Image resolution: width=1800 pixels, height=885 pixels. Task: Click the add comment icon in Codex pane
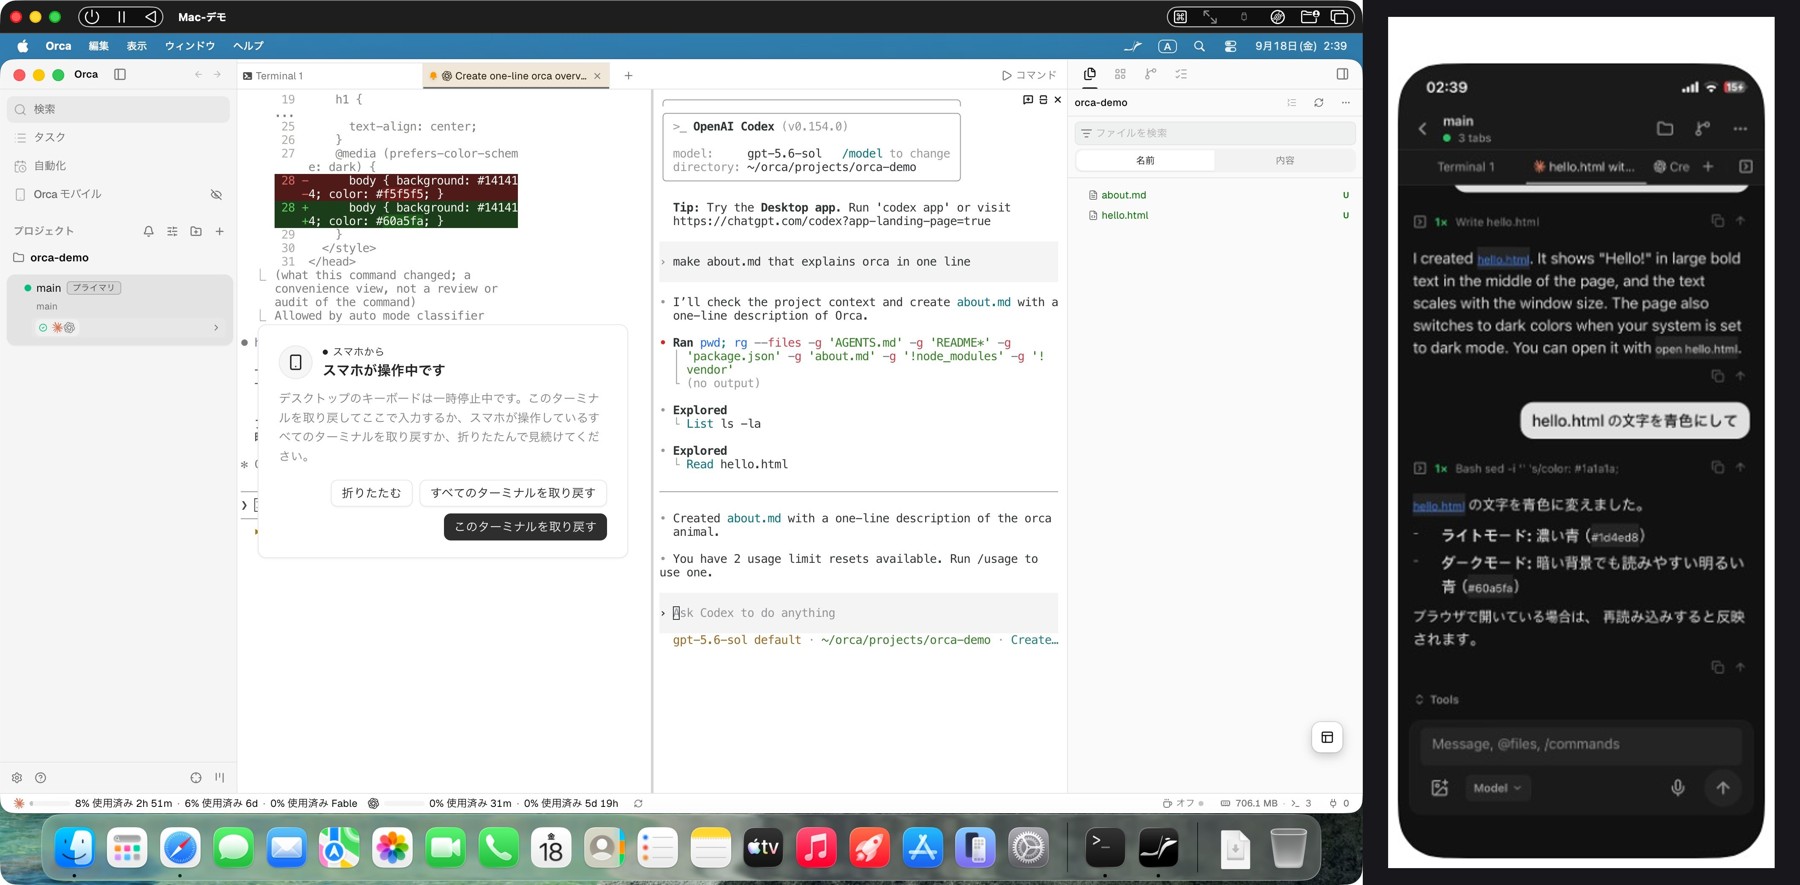[1028, 100]
